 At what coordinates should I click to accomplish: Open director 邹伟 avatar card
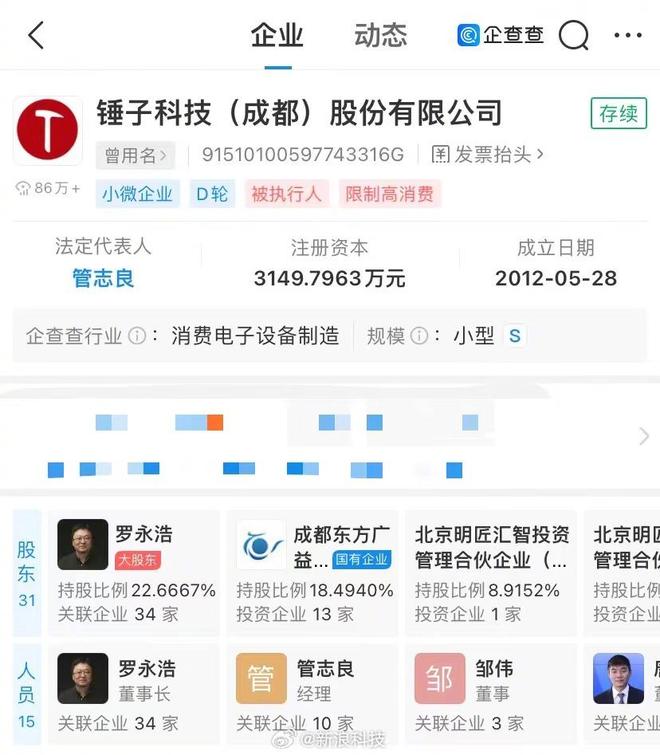[x=491, y=693]
